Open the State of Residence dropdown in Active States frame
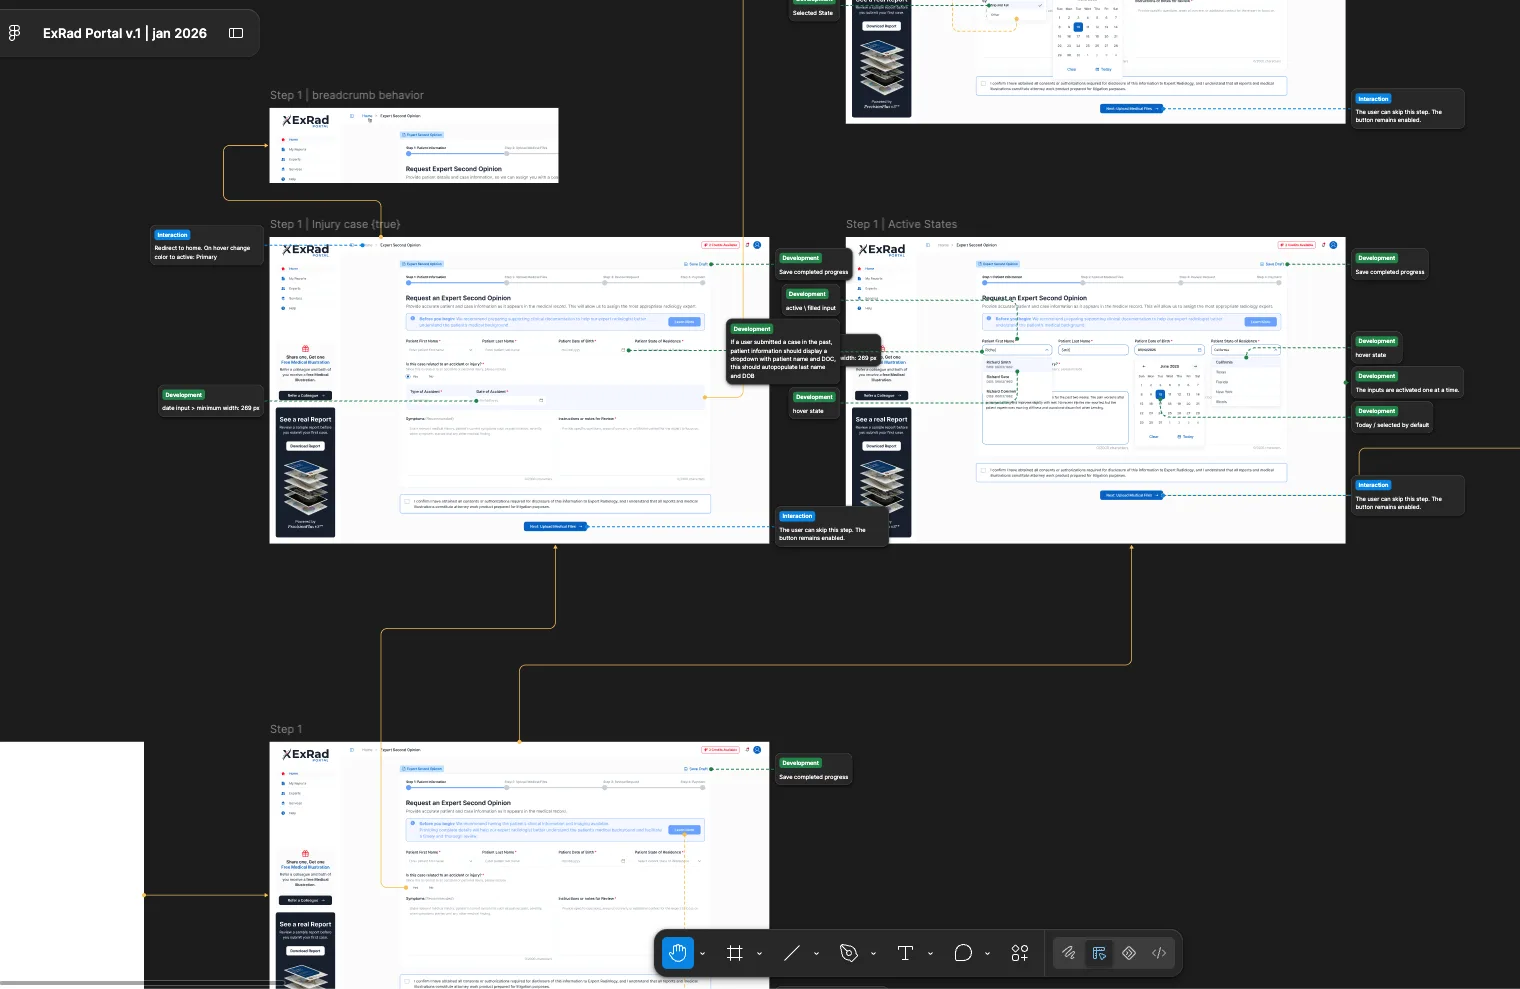The height and width of the screenshot is (989, 1520). [x=1246, y=350]
